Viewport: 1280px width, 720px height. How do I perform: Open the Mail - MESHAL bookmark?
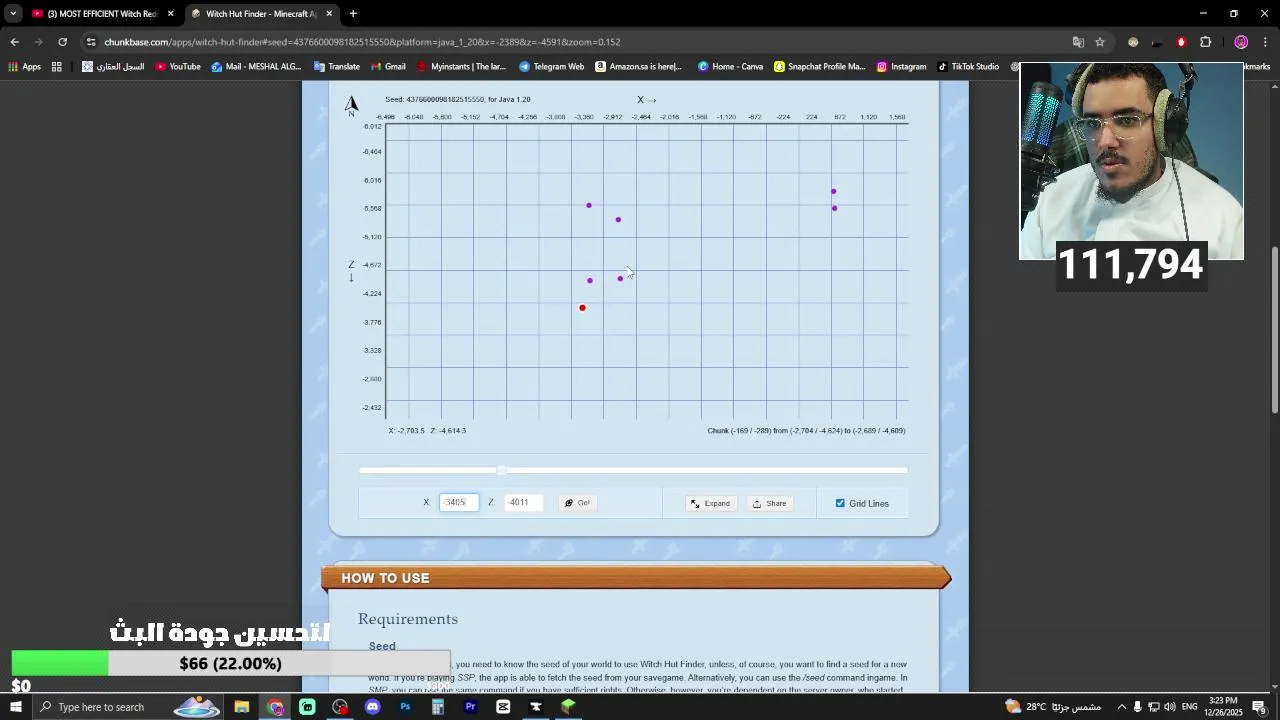tap(256, 67)
